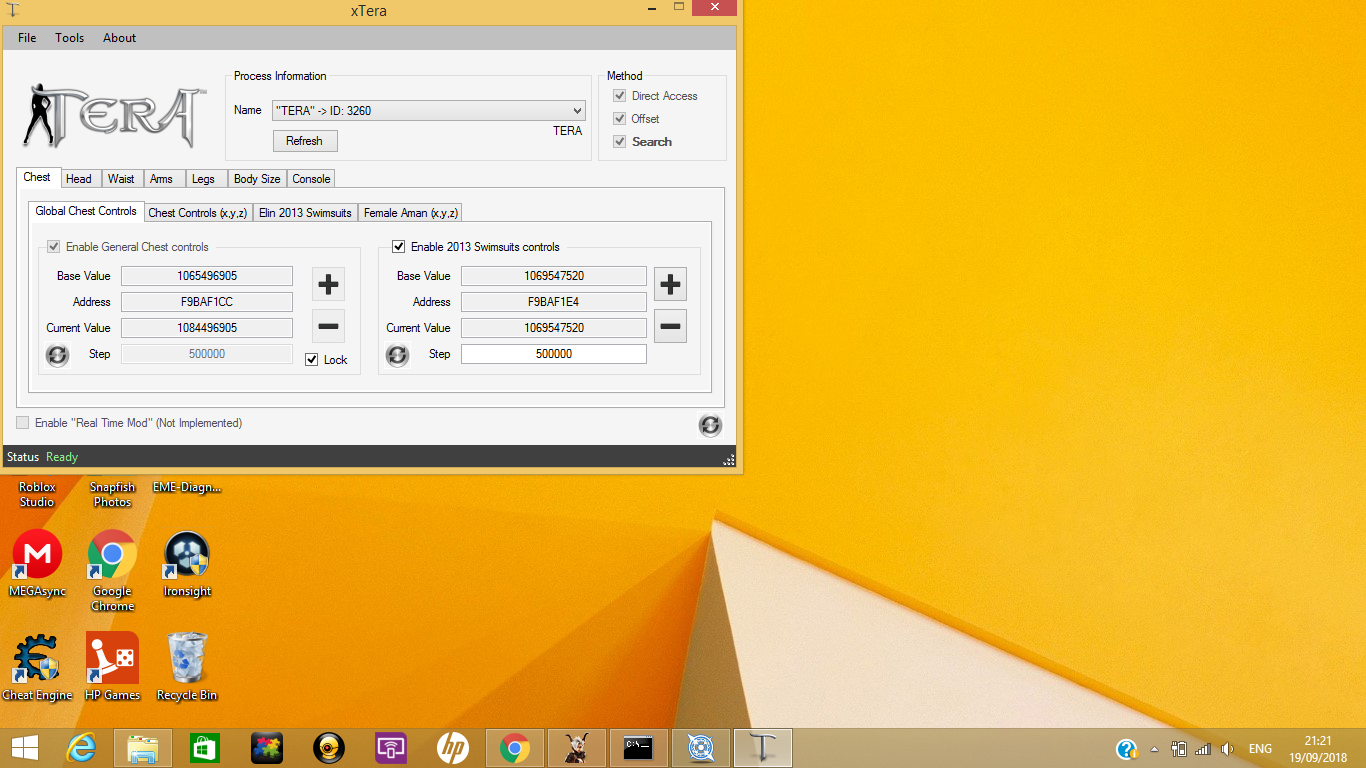Uncheck Enable 2013 Swimsuits controls
1366x768 pixels.
(x=399, y=247)
